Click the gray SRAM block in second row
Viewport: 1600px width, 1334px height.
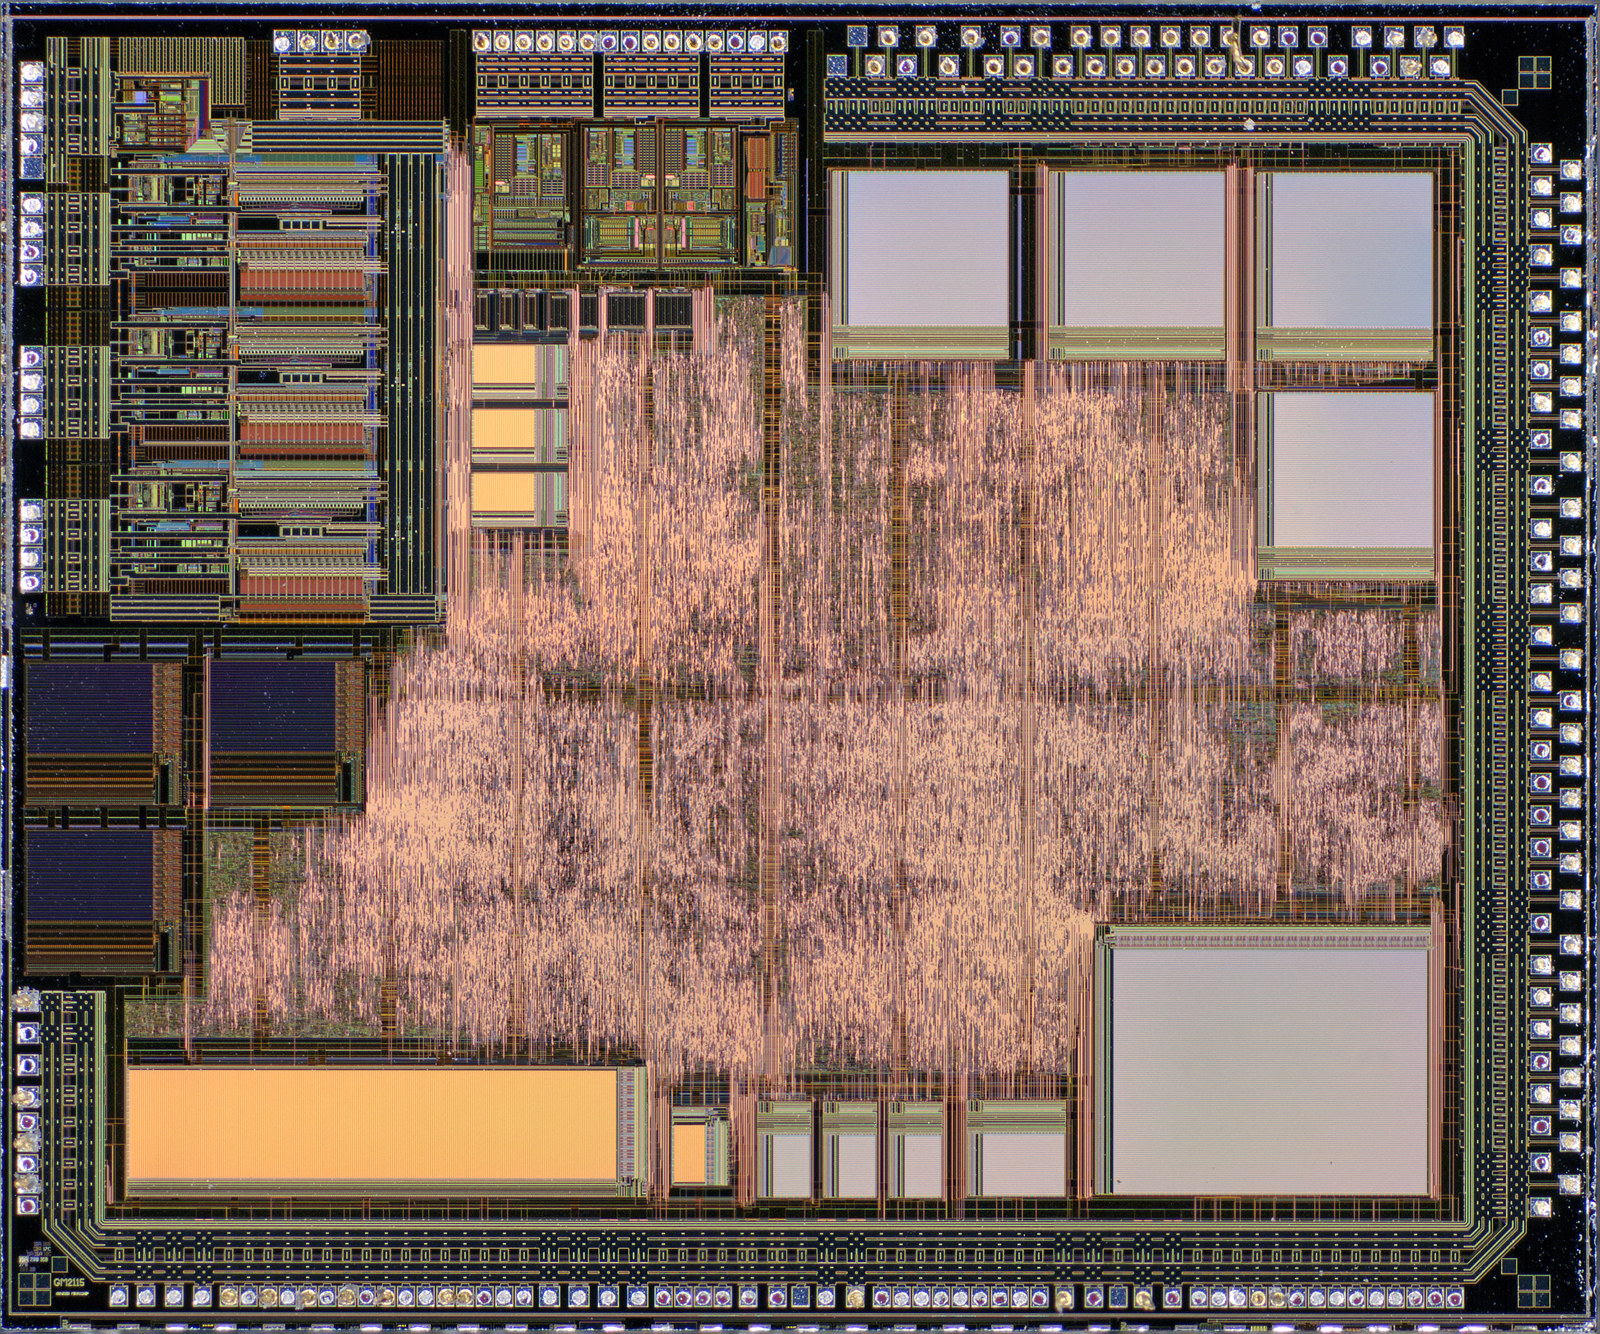pos(1345,470)
